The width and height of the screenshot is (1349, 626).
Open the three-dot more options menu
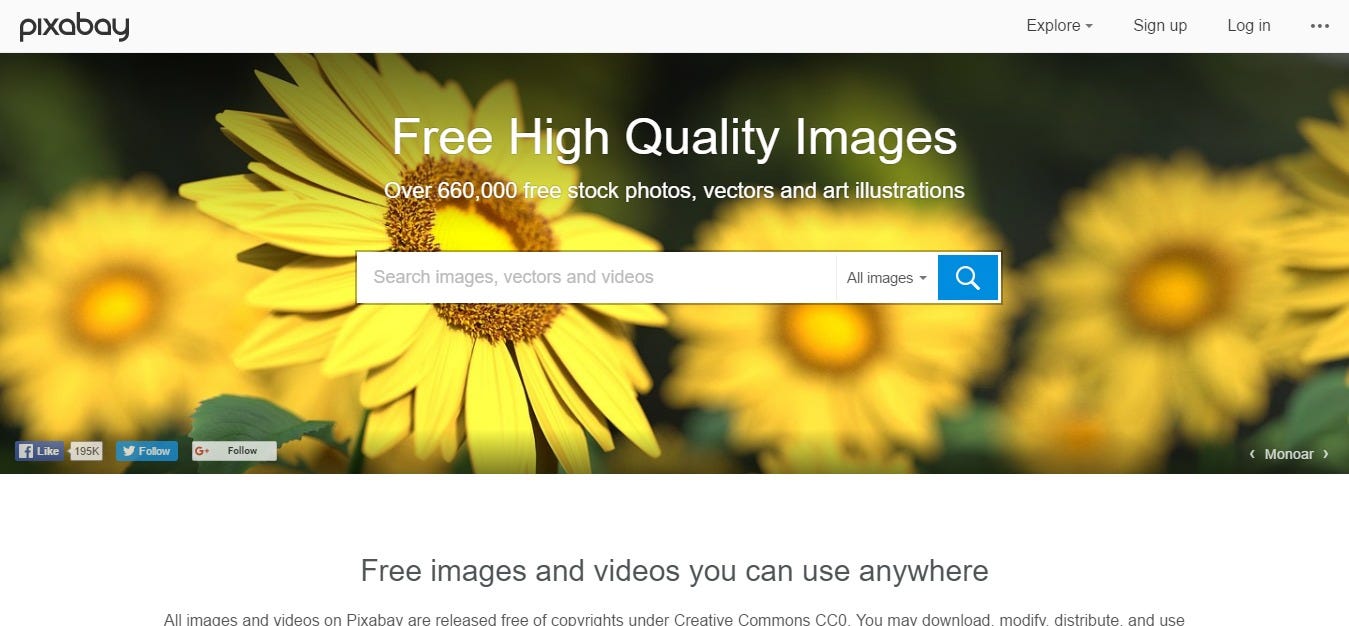pos(1320,26)
